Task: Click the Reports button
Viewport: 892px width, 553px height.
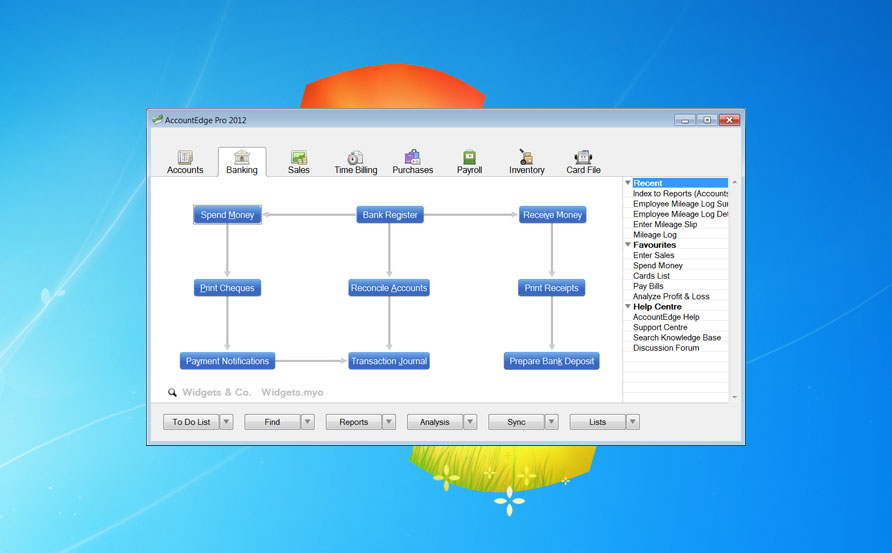Action: click(x=353, y=422)
